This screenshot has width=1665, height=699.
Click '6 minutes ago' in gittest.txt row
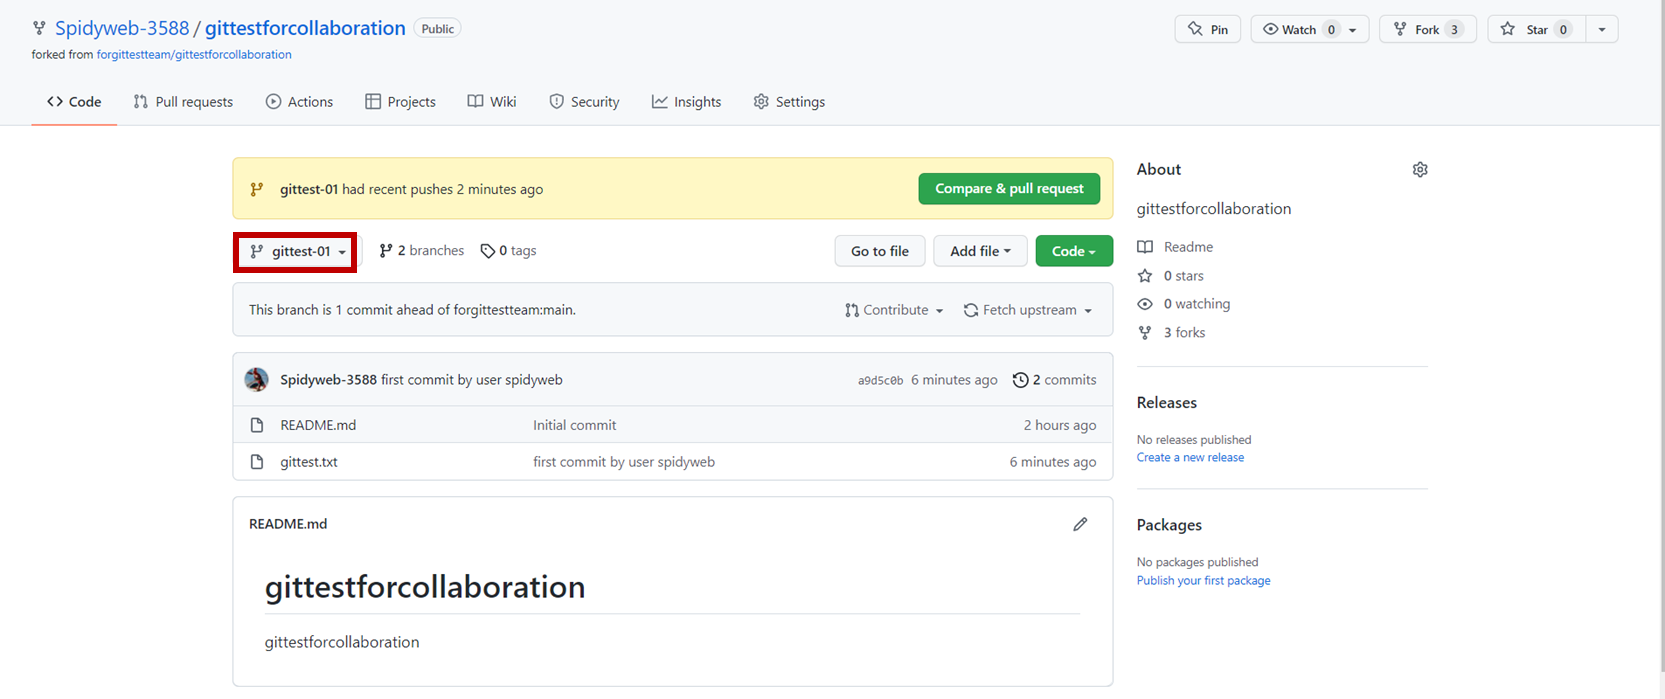pyautogui.click(x=1053, y=462)
